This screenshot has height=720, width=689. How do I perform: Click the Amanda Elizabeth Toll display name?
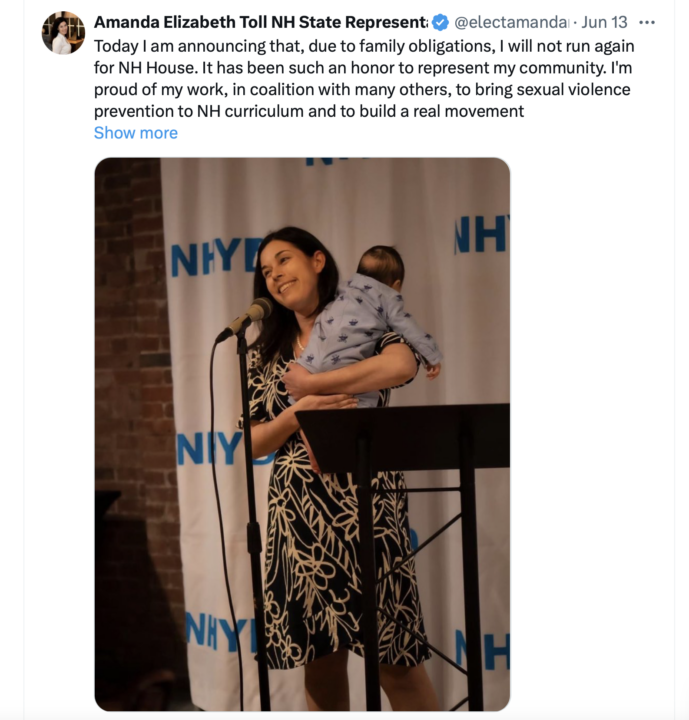pos(260,22)
